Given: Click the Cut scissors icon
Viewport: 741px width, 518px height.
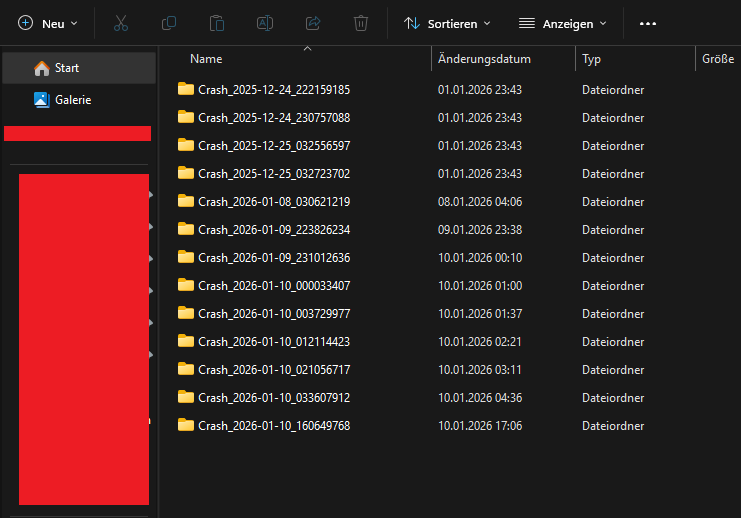Looking at the screenshot, I should click(121, 23).
